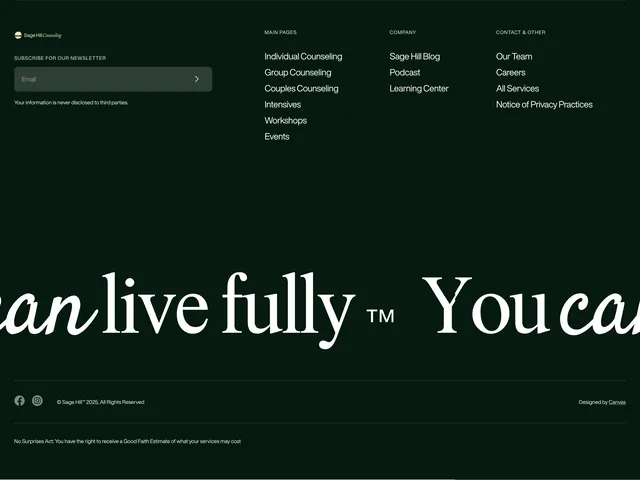Click the Sage Hill 2025 copyright text

[x=100, y=402]
